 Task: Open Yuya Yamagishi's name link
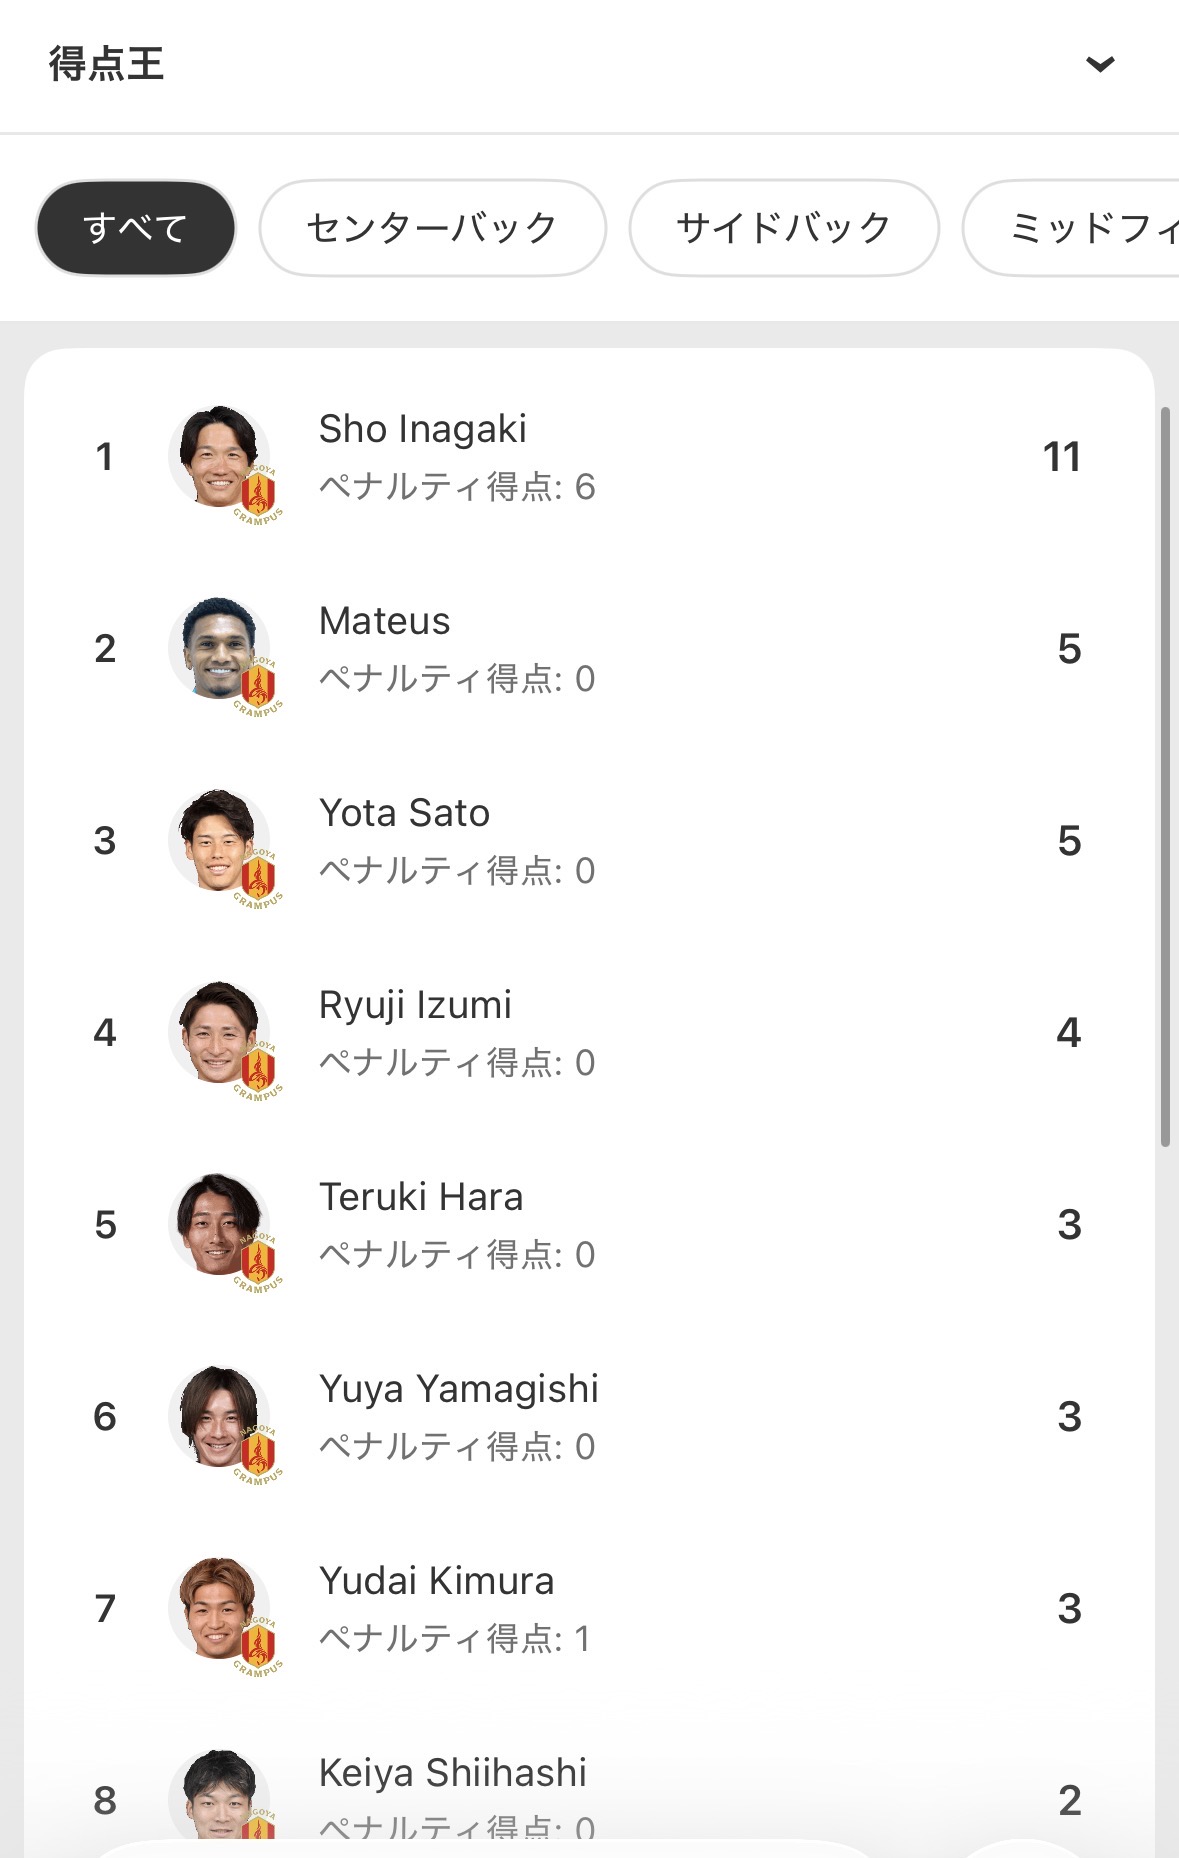458,1389
